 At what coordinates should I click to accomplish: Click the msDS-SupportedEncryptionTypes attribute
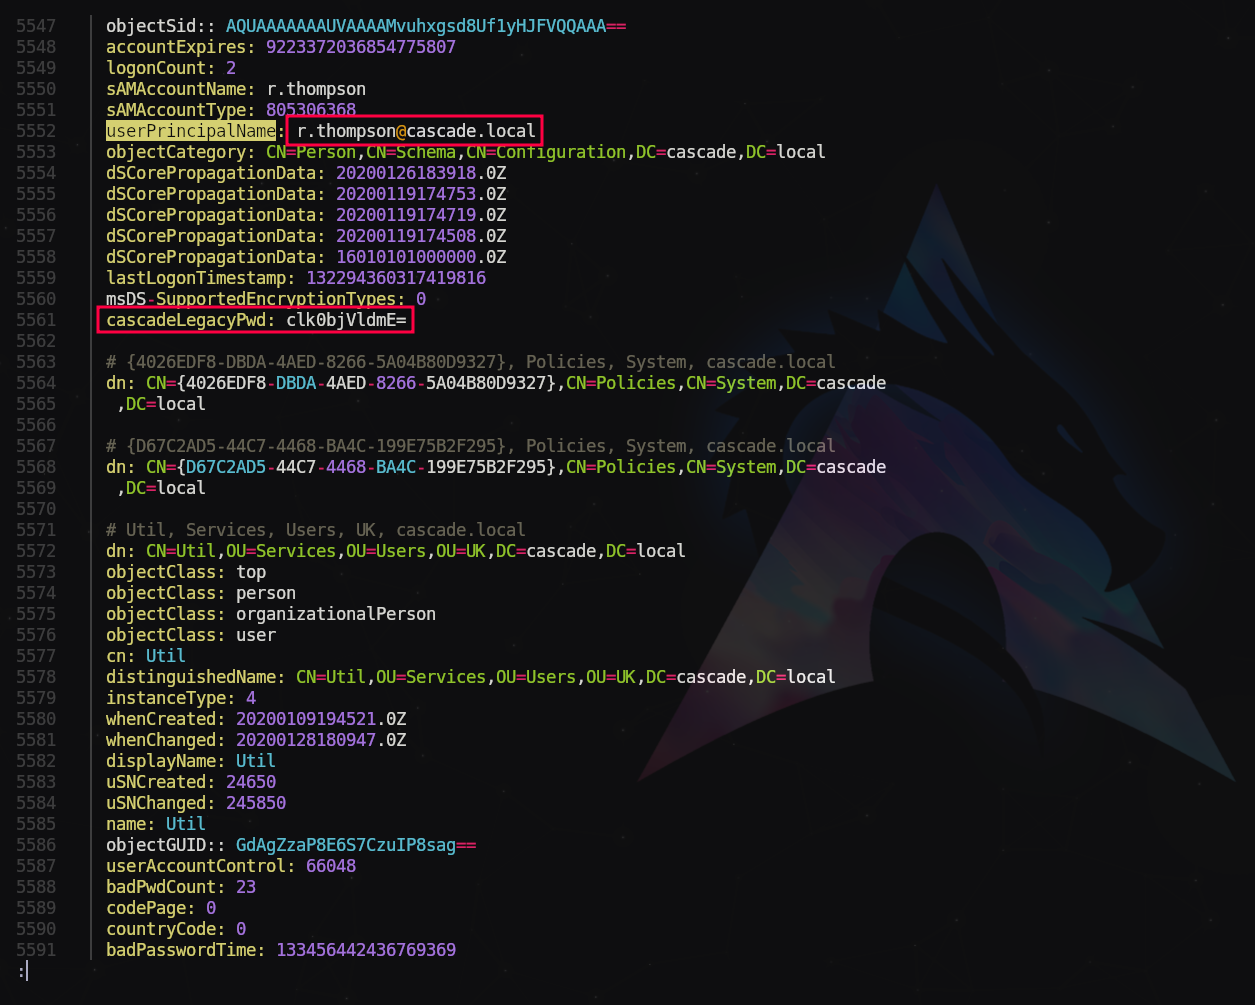(x=255, y=299)
